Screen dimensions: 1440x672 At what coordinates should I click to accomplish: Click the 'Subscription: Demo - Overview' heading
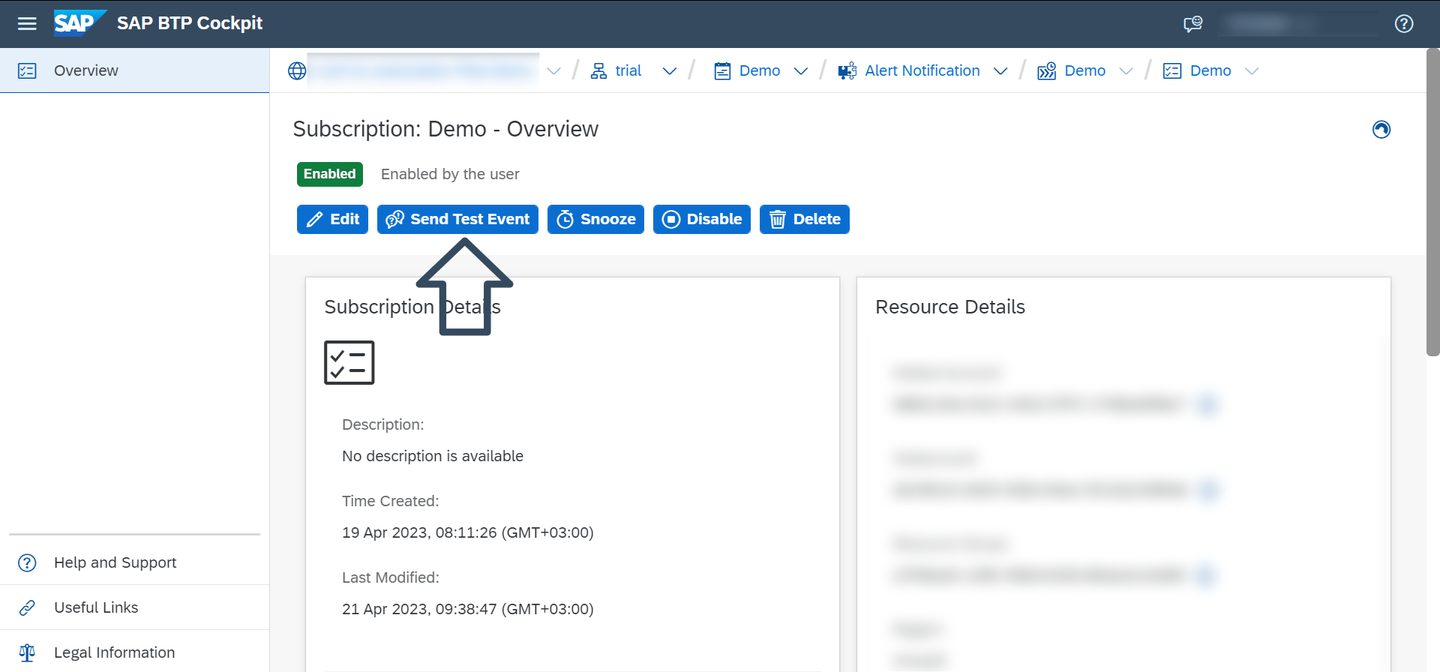click(x=446, y=129)
